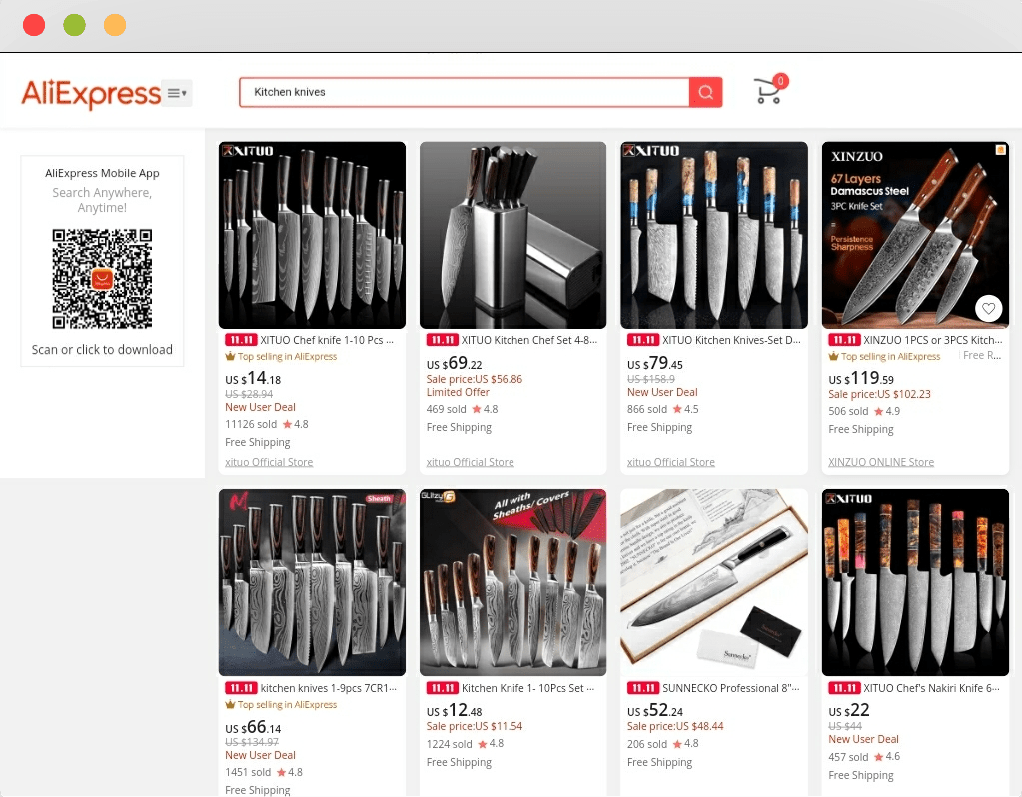
Task: Click title 'XINZUO 1PCS or 3PCS Kitch...'
Action: pyautogui.click(x=933, y=340)
